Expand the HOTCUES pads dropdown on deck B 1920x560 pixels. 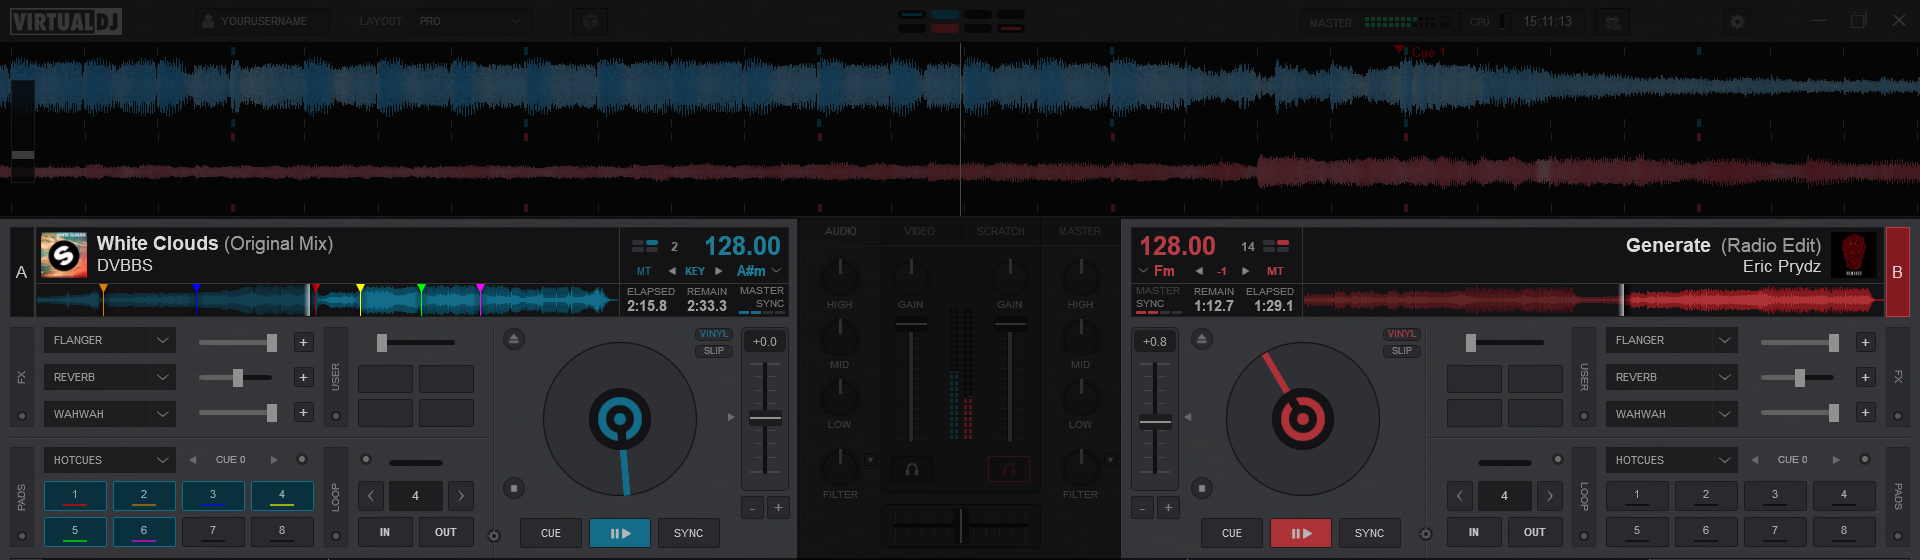[1724, 460]
